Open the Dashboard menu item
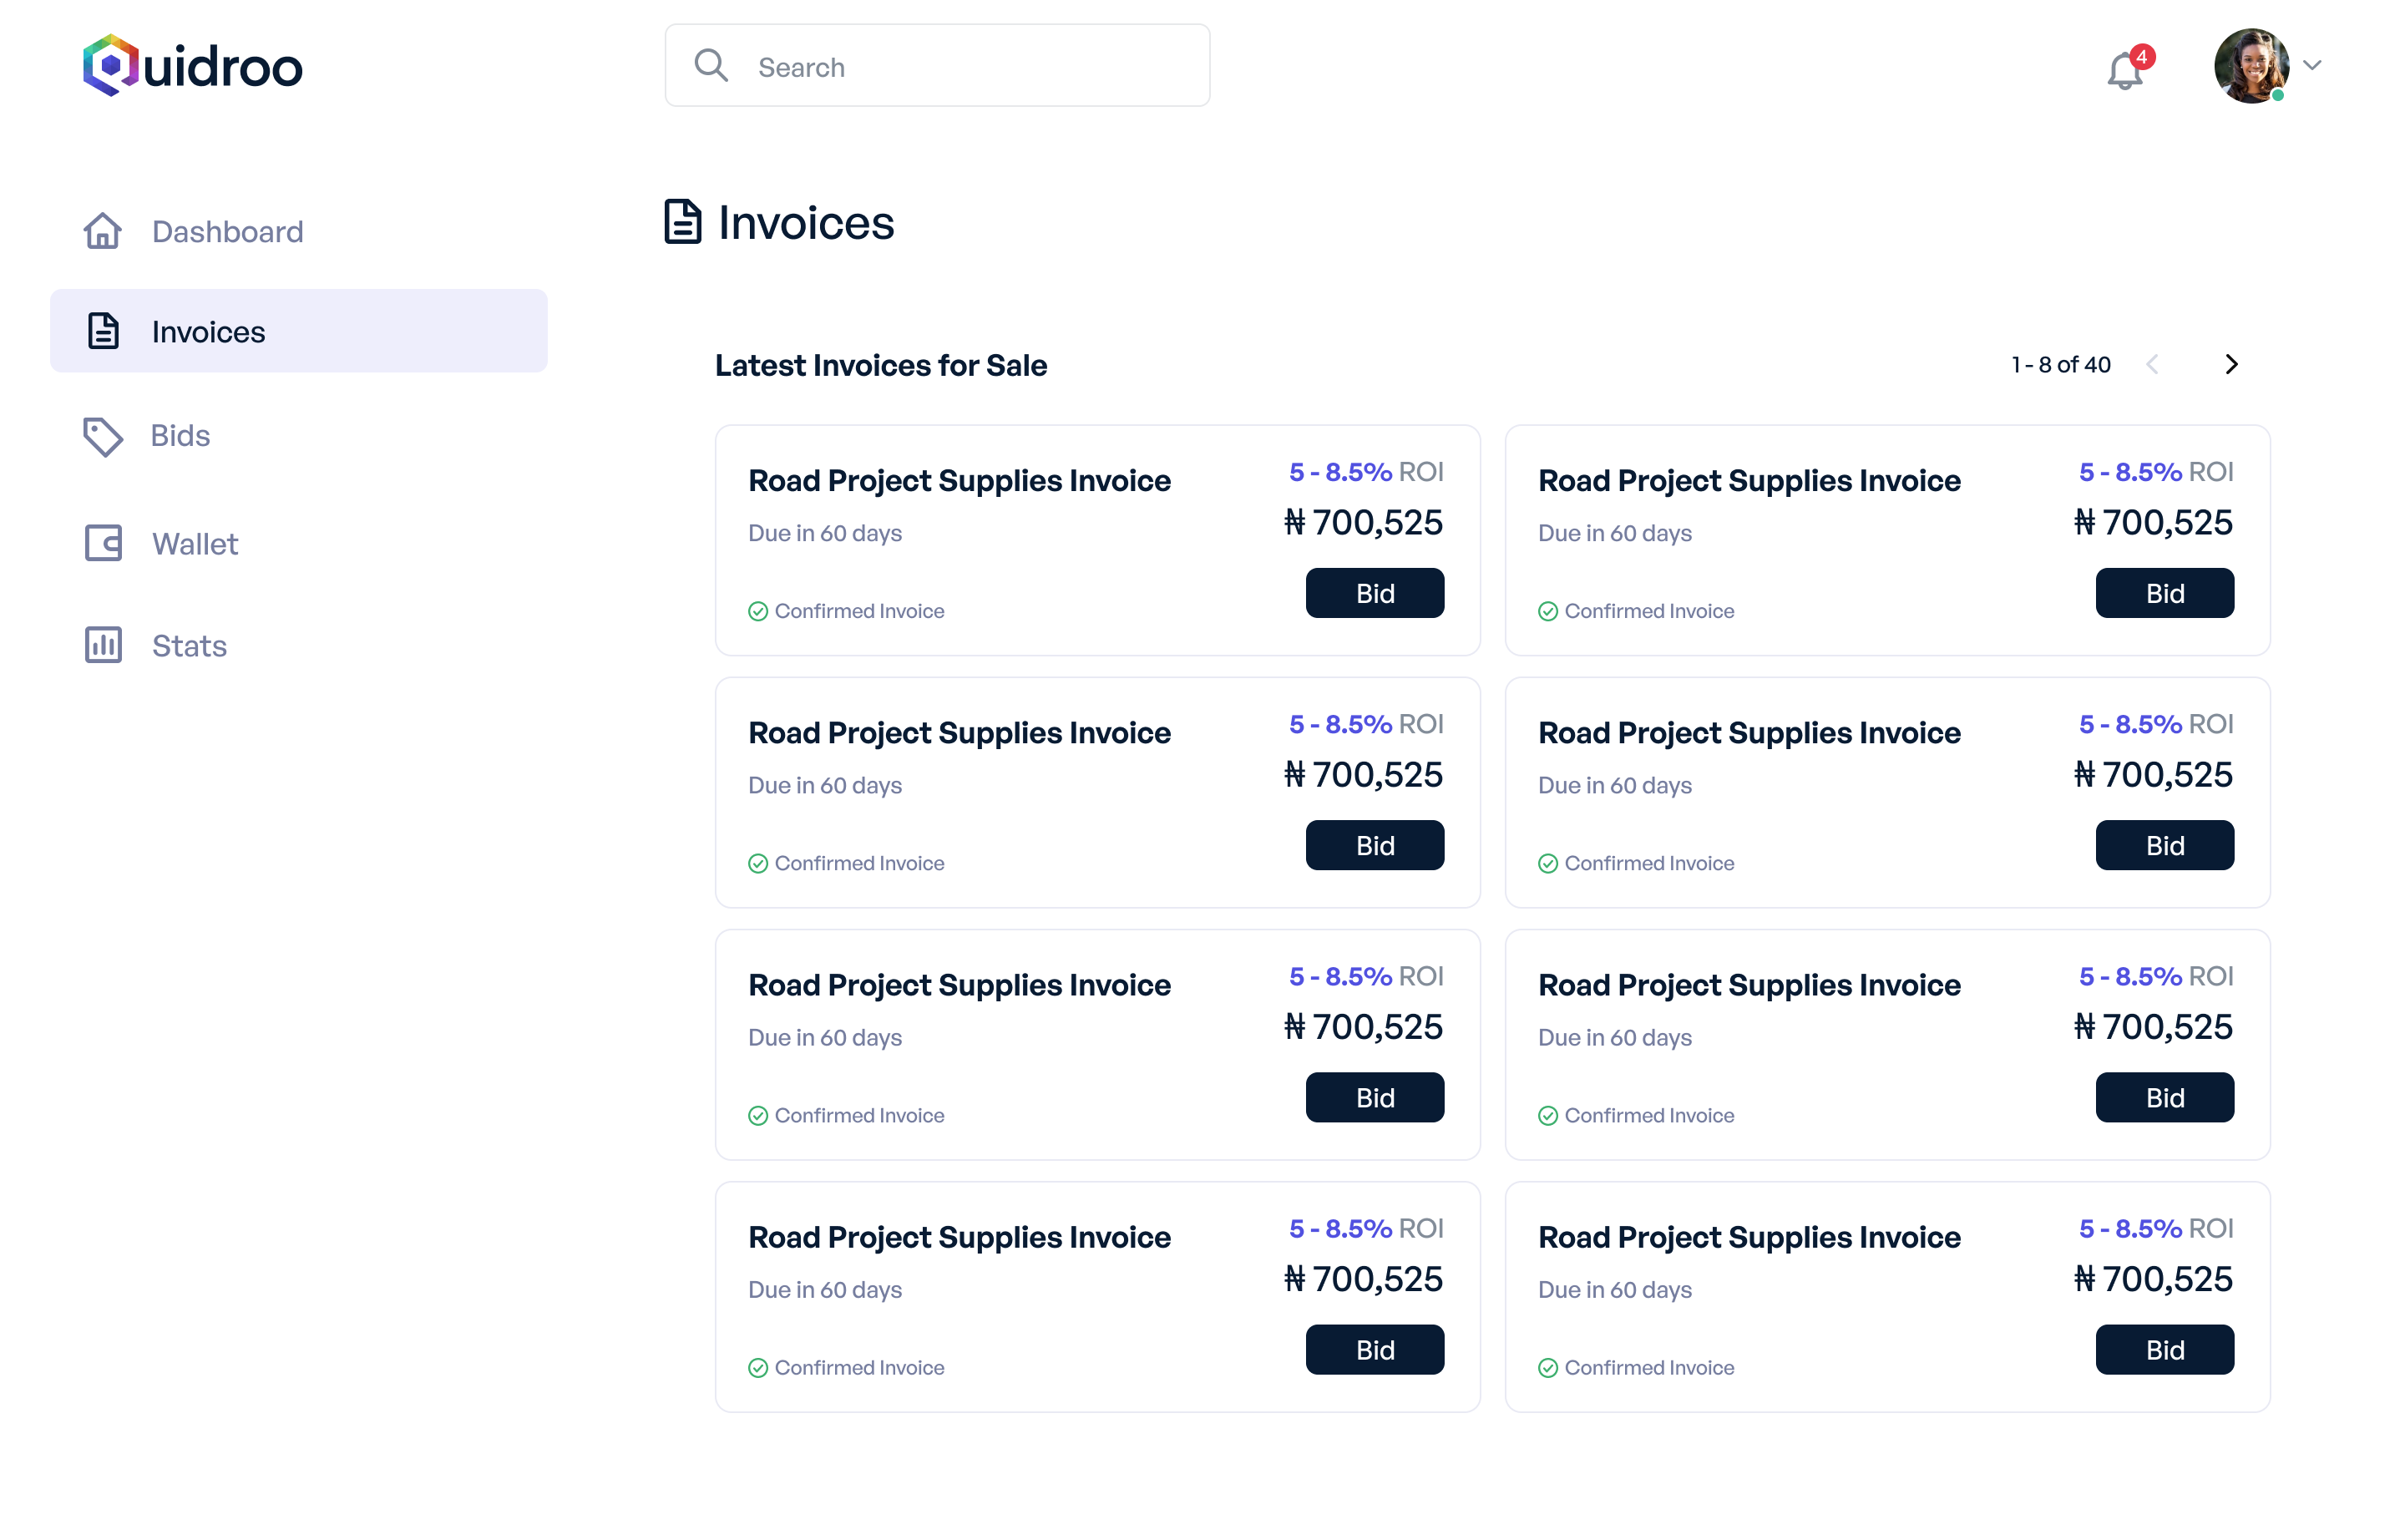2405x1540 pixels. (227, 232)
